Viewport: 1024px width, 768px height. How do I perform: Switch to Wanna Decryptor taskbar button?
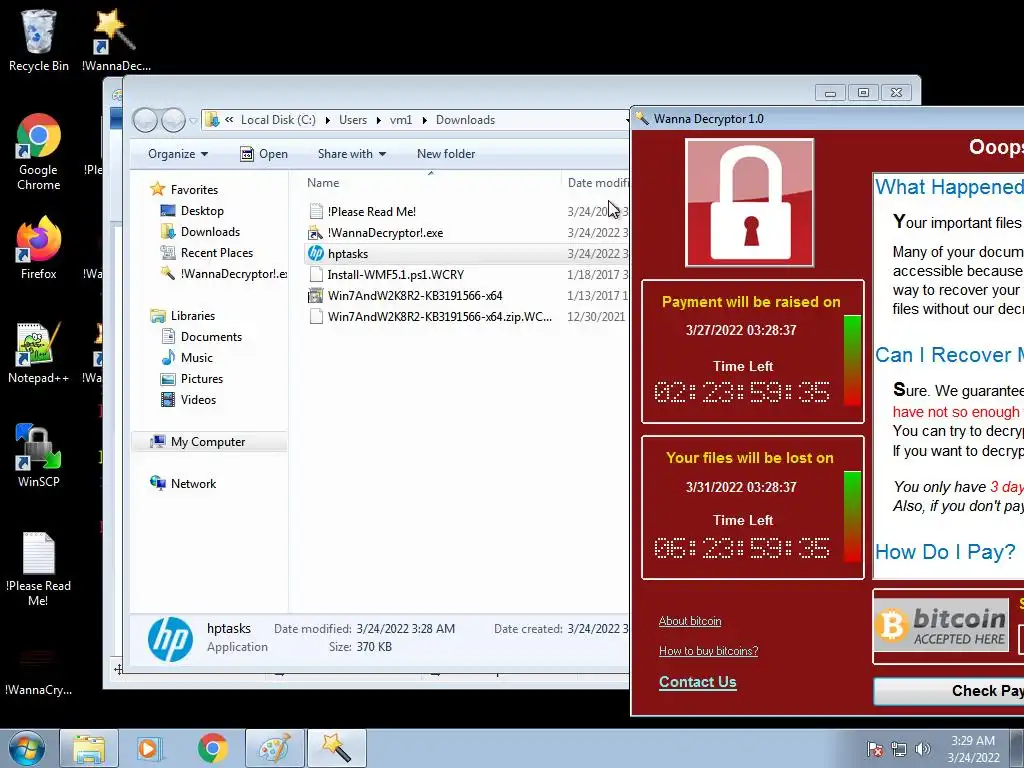point(336,748)
